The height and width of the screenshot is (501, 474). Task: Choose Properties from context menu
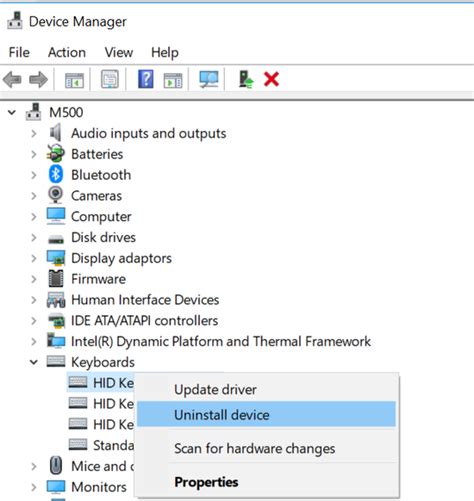[266, 482]
